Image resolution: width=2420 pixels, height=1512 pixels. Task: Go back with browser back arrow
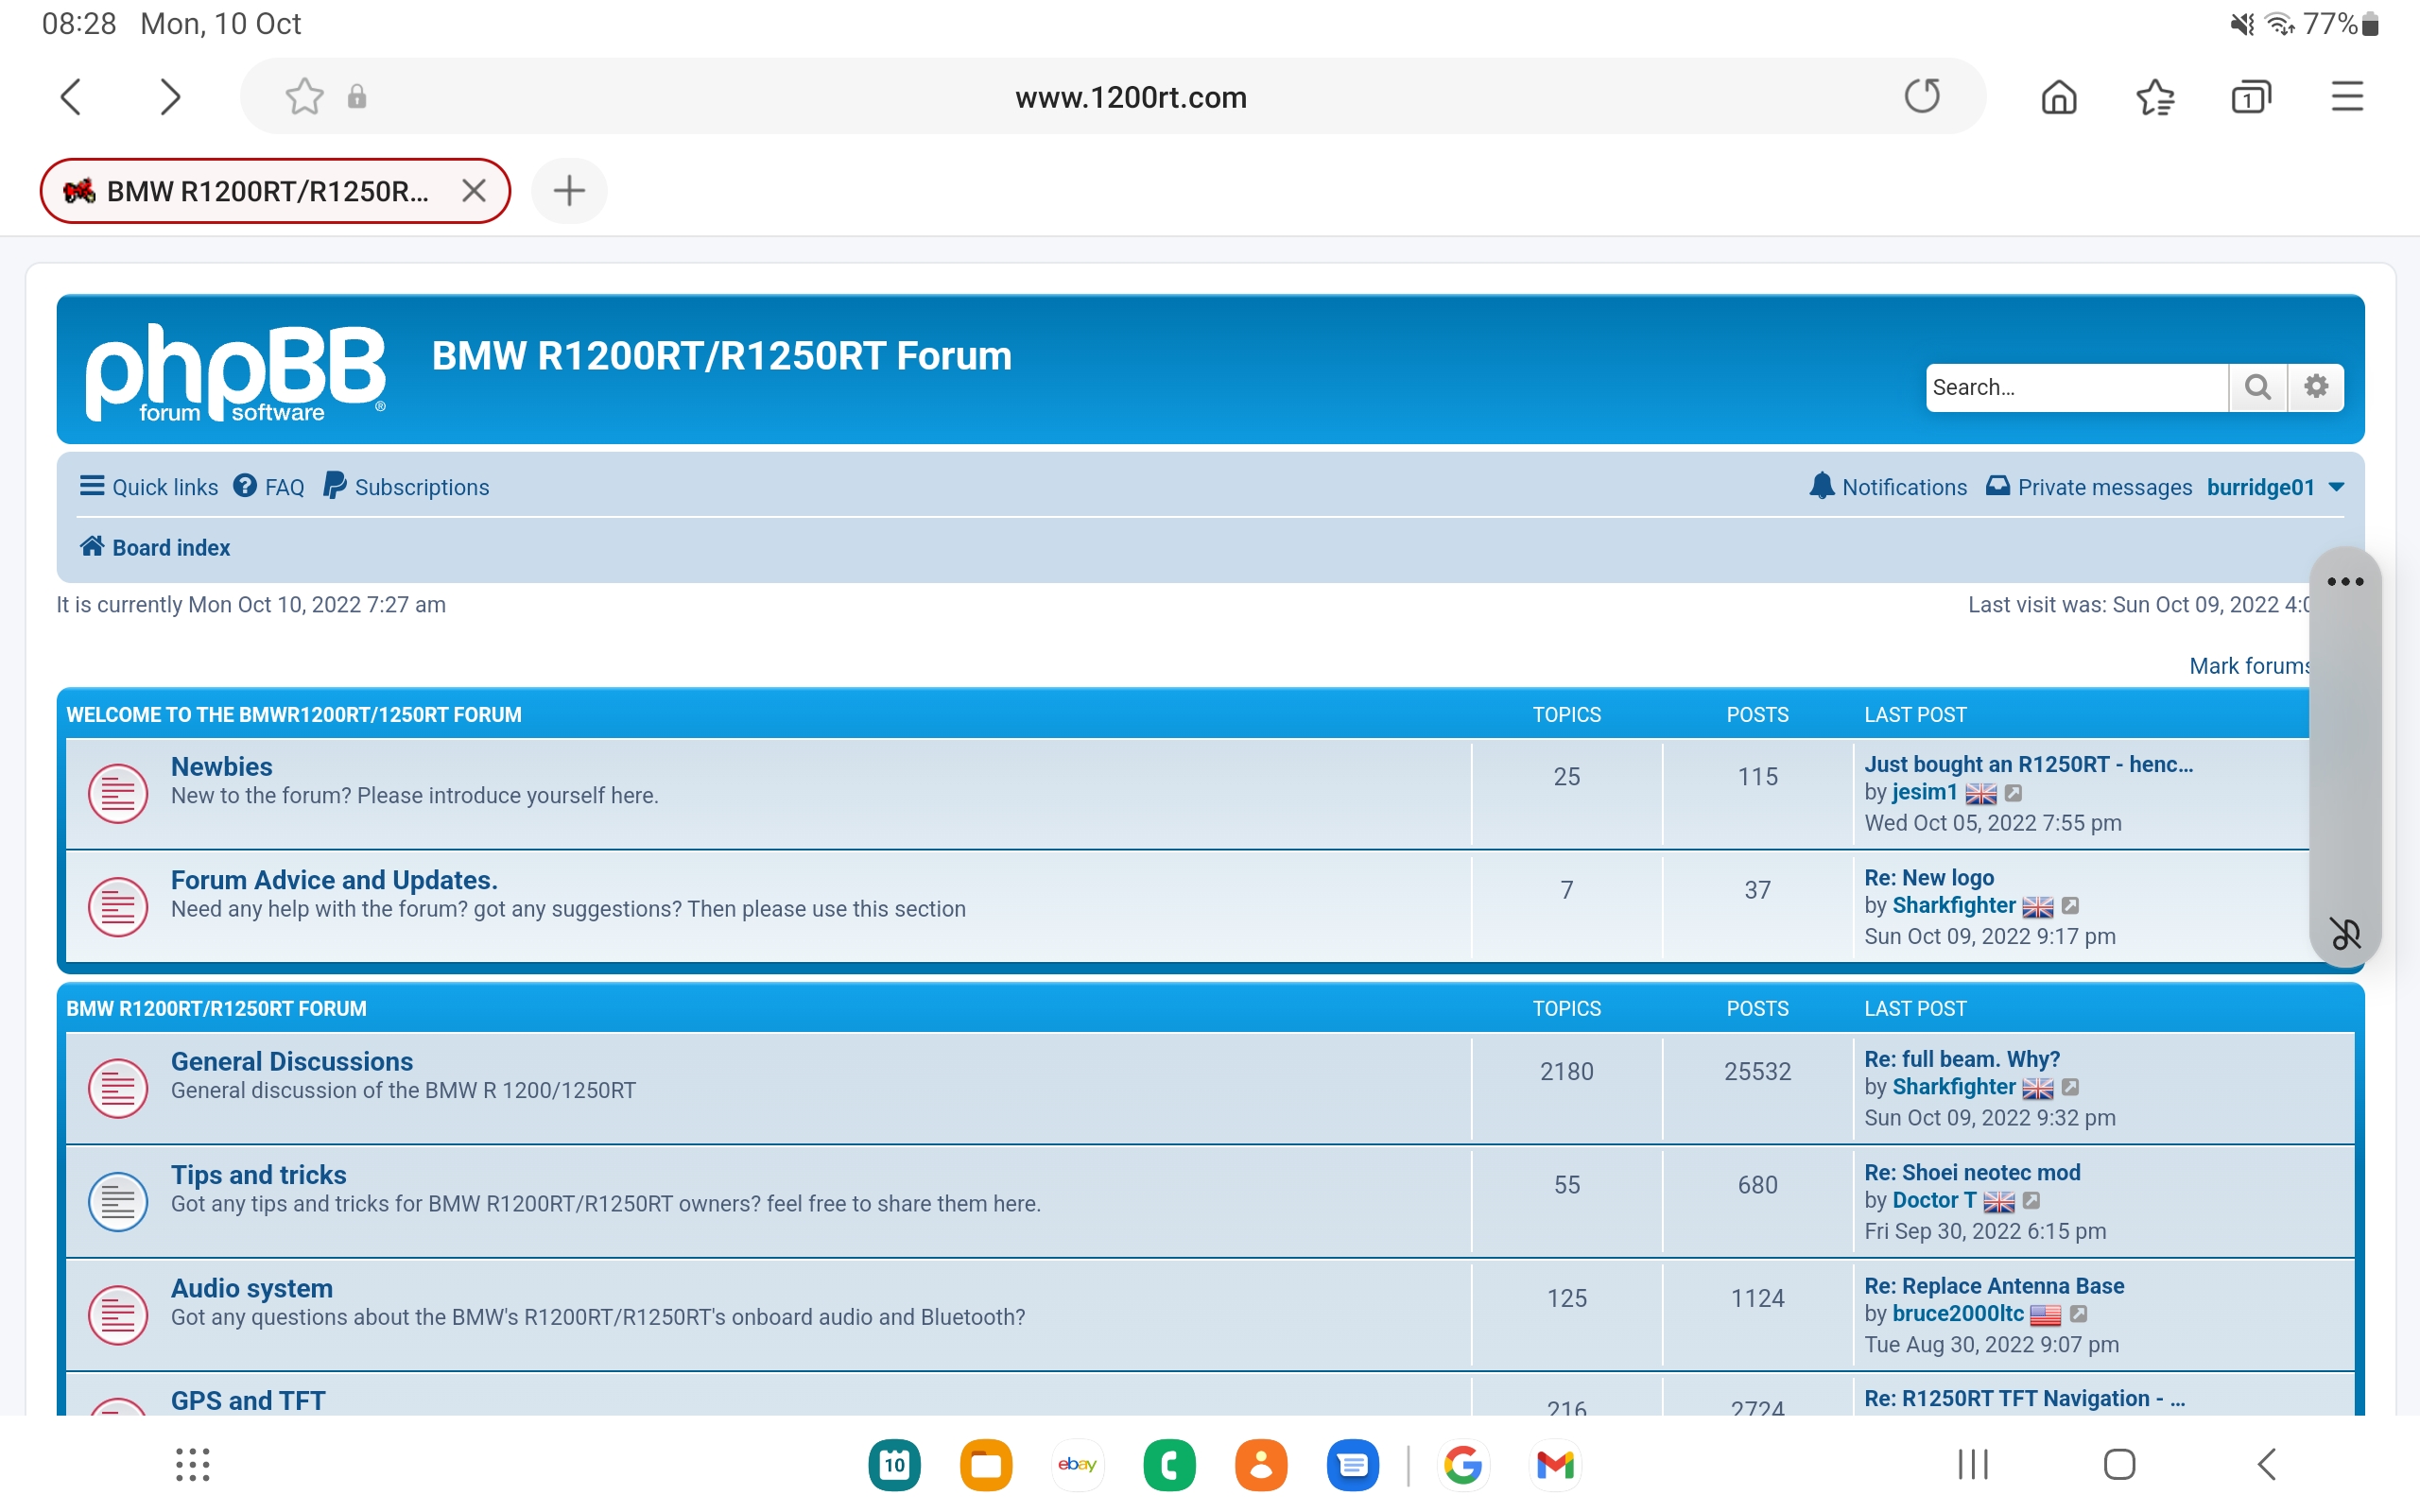71,97
